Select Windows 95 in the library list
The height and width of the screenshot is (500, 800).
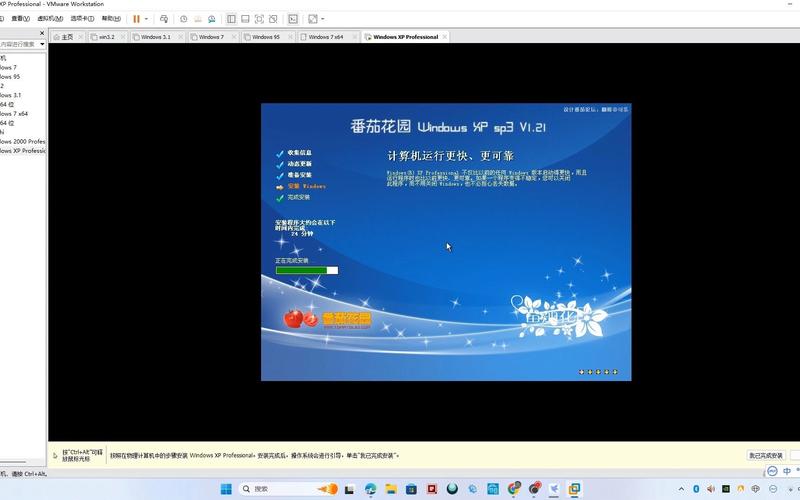(x=10, y=77)
